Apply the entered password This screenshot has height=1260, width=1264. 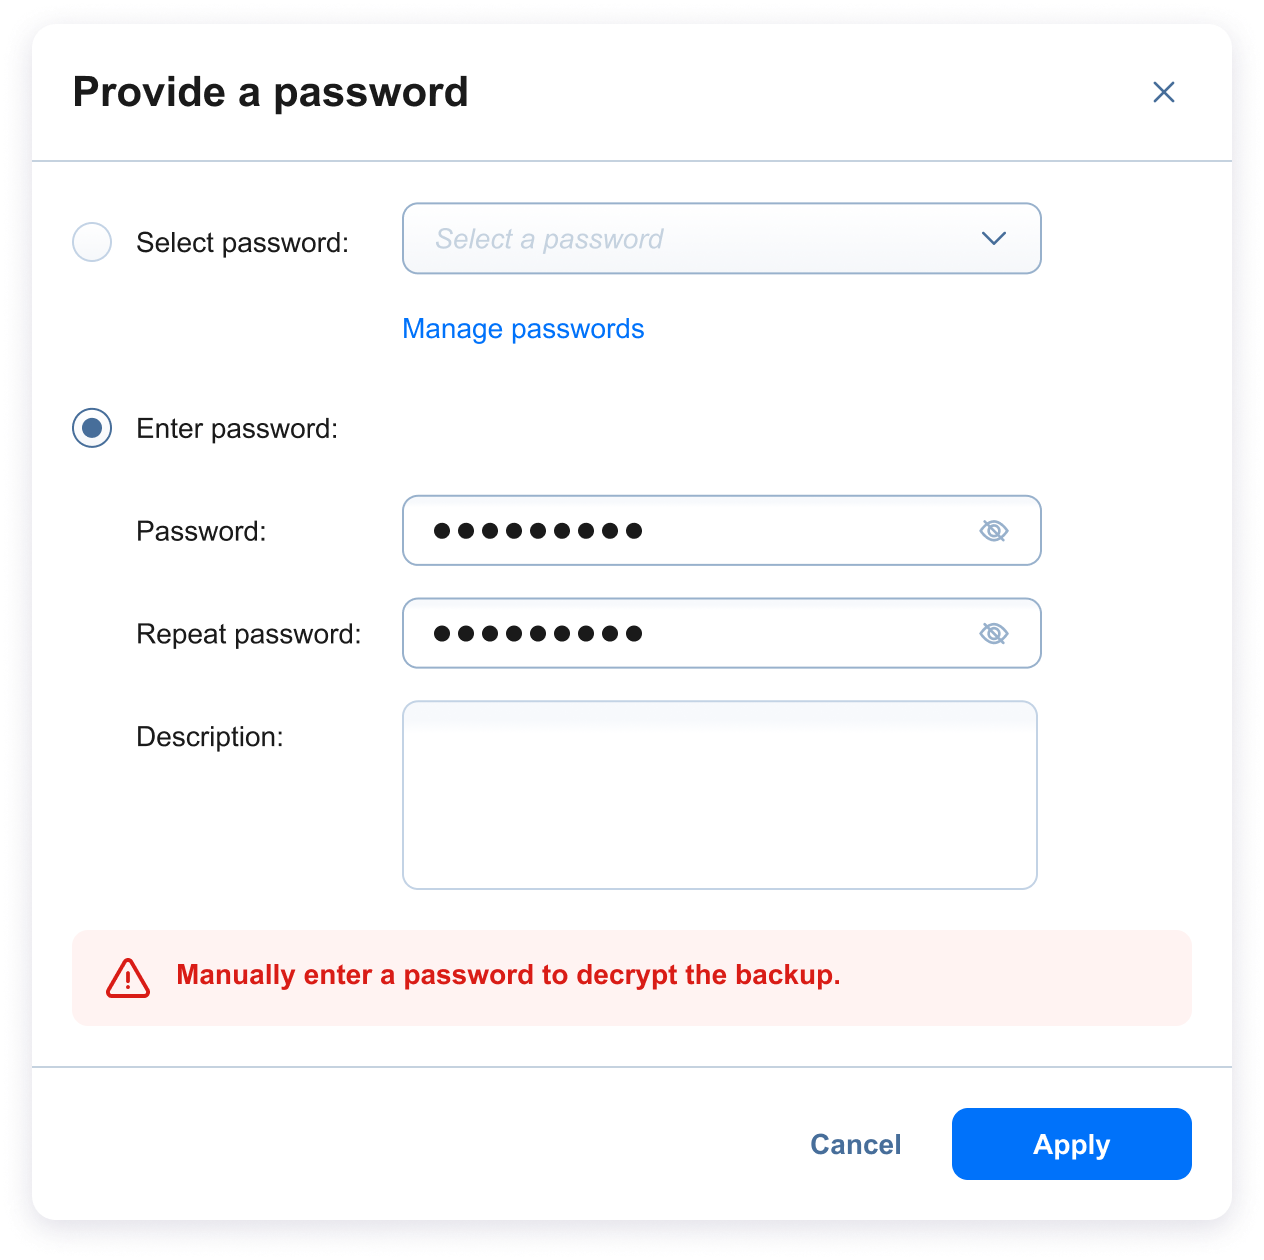[1071, 1144]
